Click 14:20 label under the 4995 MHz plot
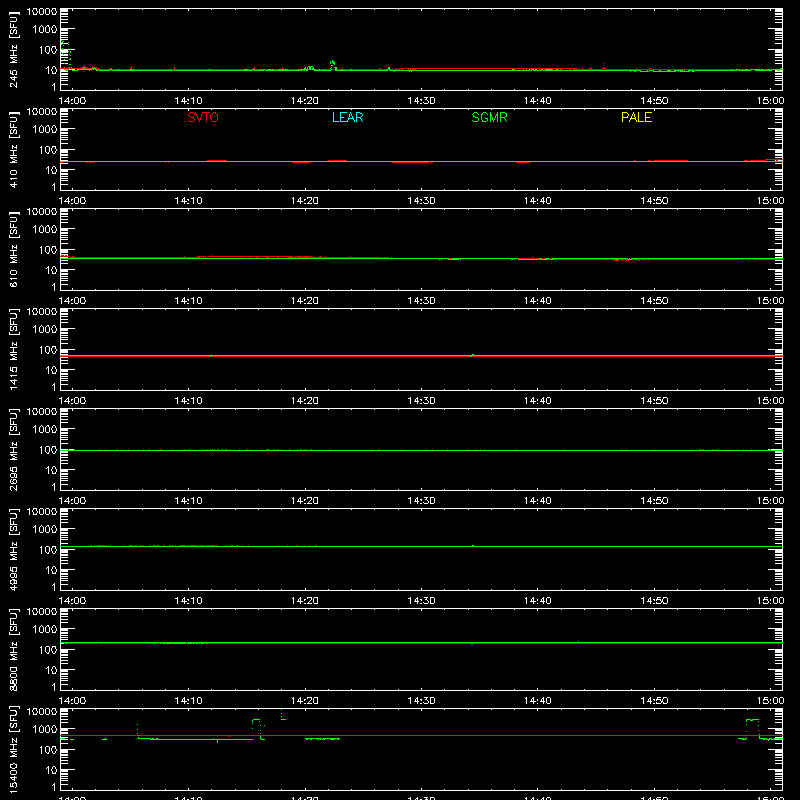The image size is (800, 800). [x=305, y=601]
